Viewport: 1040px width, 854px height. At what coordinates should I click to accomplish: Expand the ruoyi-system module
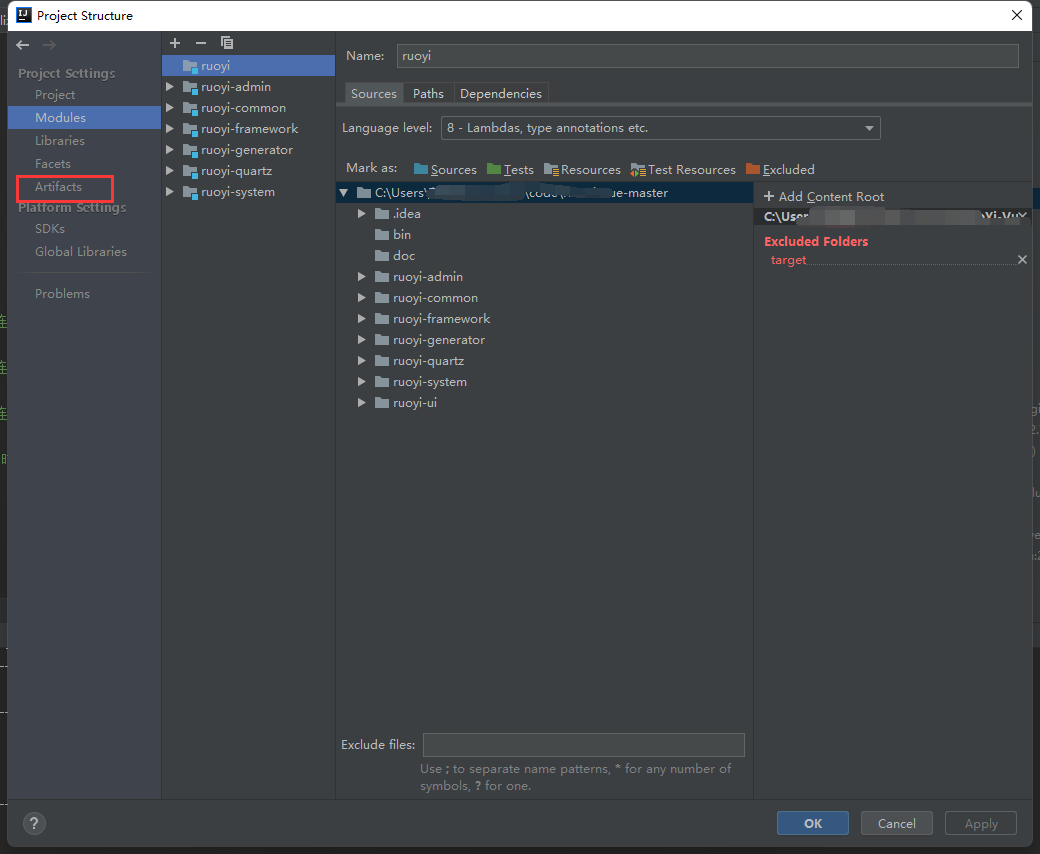pyautogui.click(x=170, y=192)
